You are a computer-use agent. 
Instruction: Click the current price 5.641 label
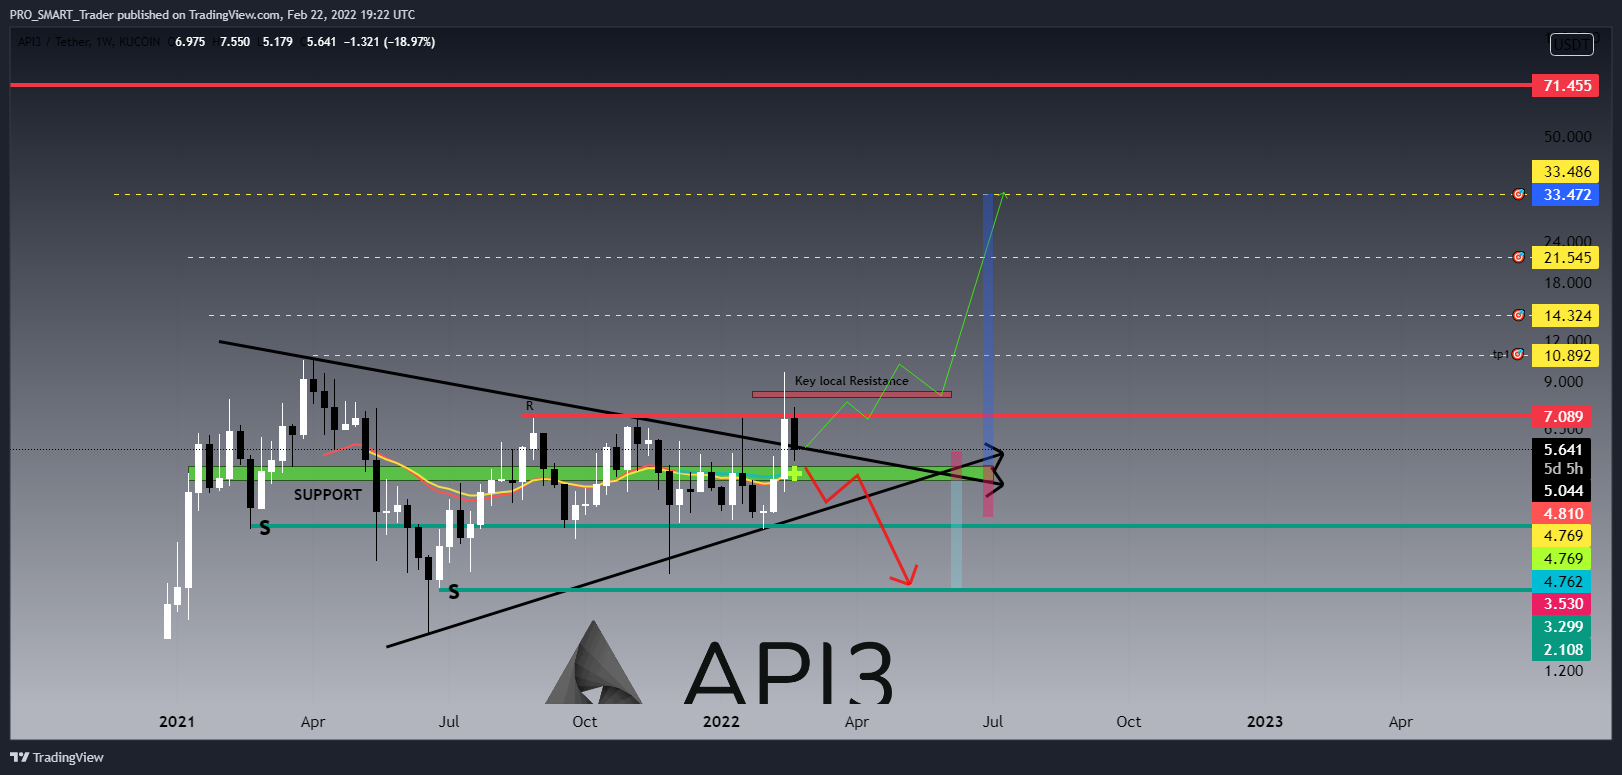[x=1562, y=450]
